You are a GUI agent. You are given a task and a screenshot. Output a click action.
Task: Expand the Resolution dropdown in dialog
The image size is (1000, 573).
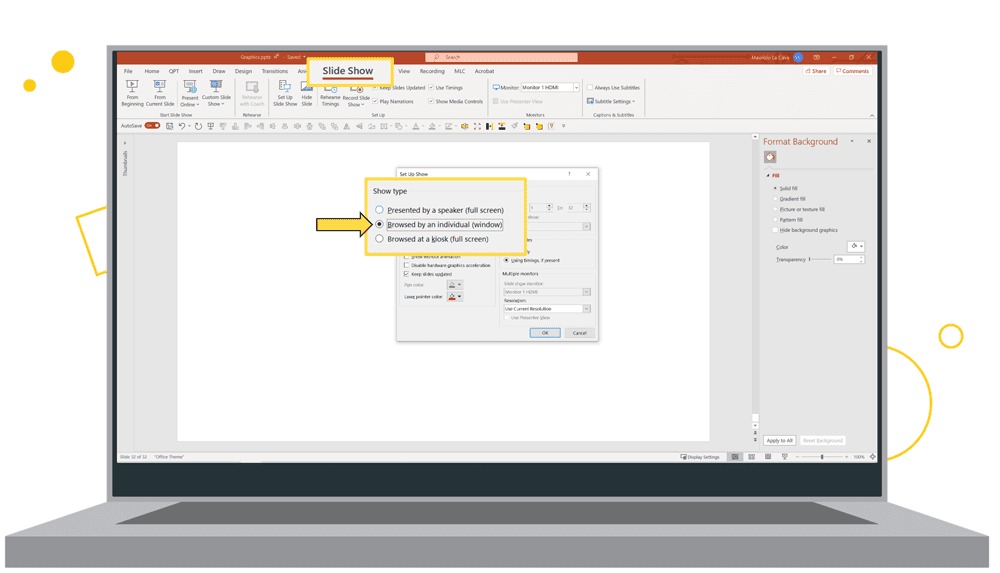click(586, 309)
